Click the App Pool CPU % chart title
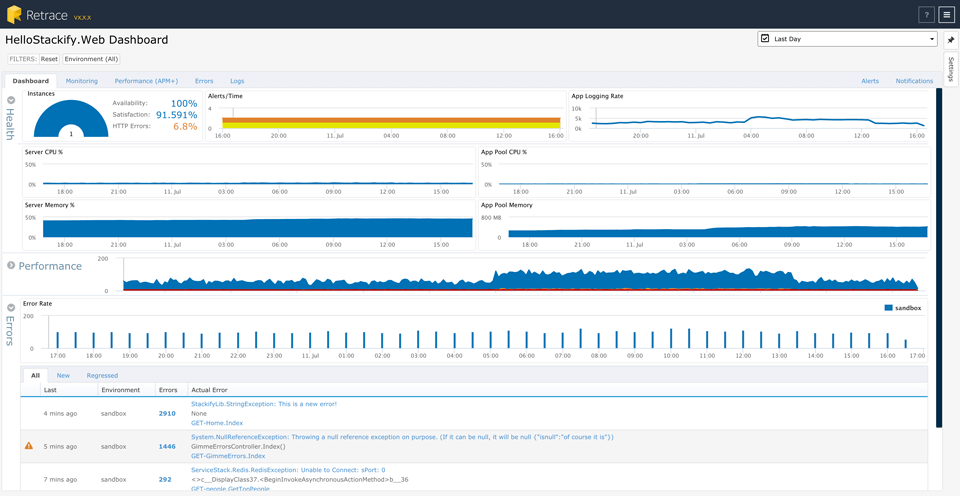Screen dimensions: 960x496 point(504,152)
